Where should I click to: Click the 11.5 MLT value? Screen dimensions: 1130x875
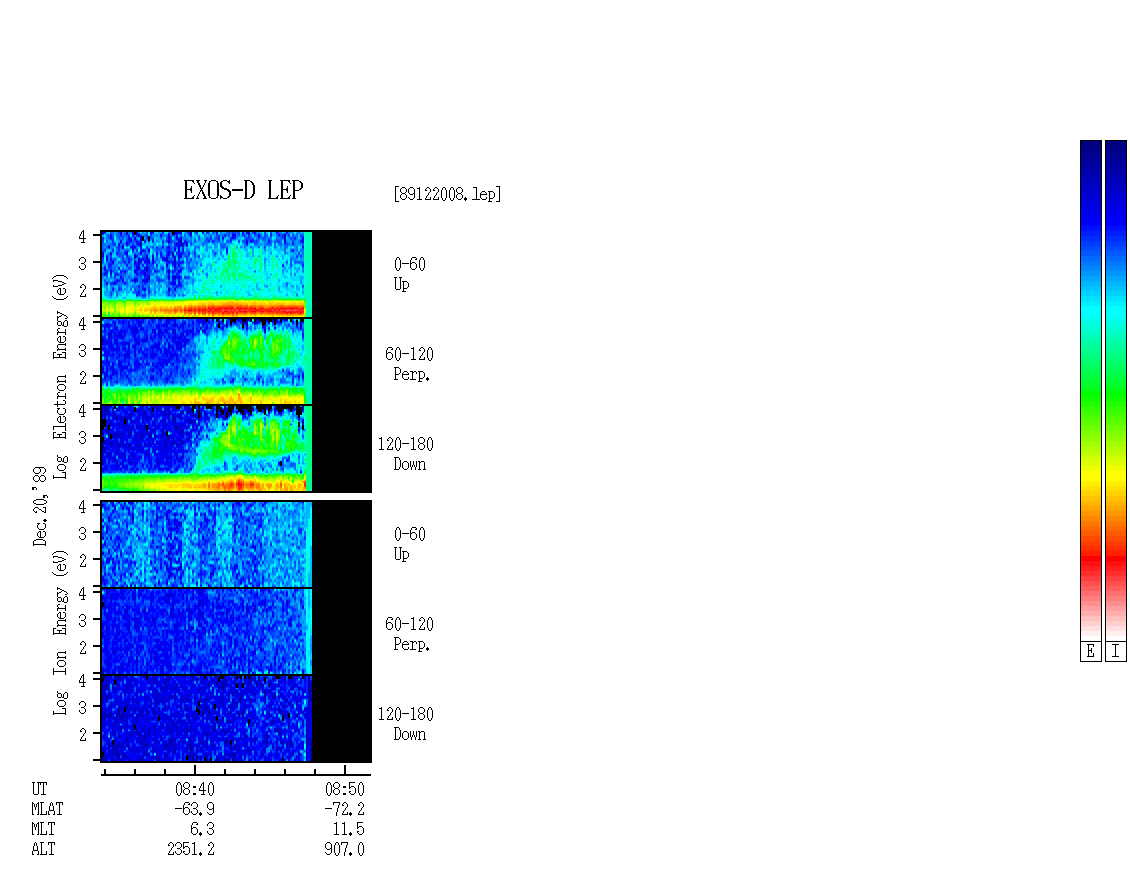(x=349, y=830)
